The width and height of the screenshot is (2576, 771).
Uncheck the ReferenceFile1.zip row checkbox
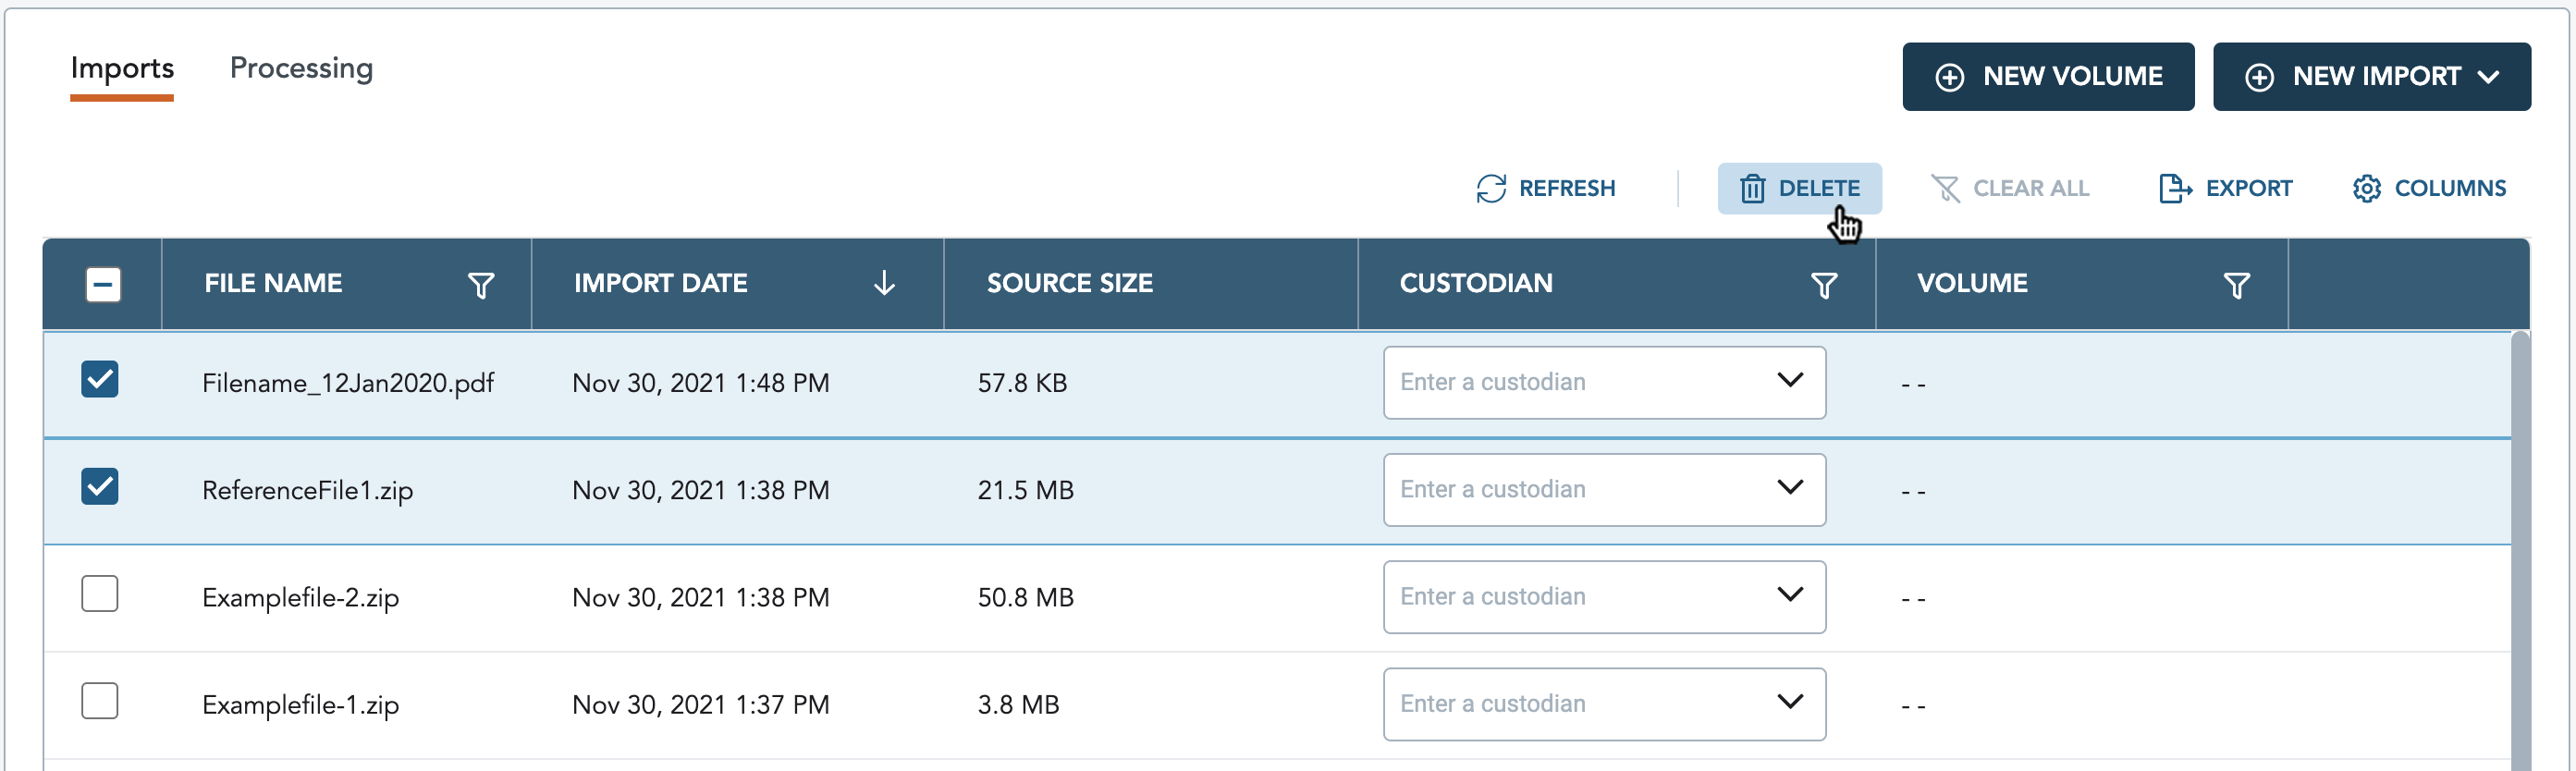(x=100, y=486)
